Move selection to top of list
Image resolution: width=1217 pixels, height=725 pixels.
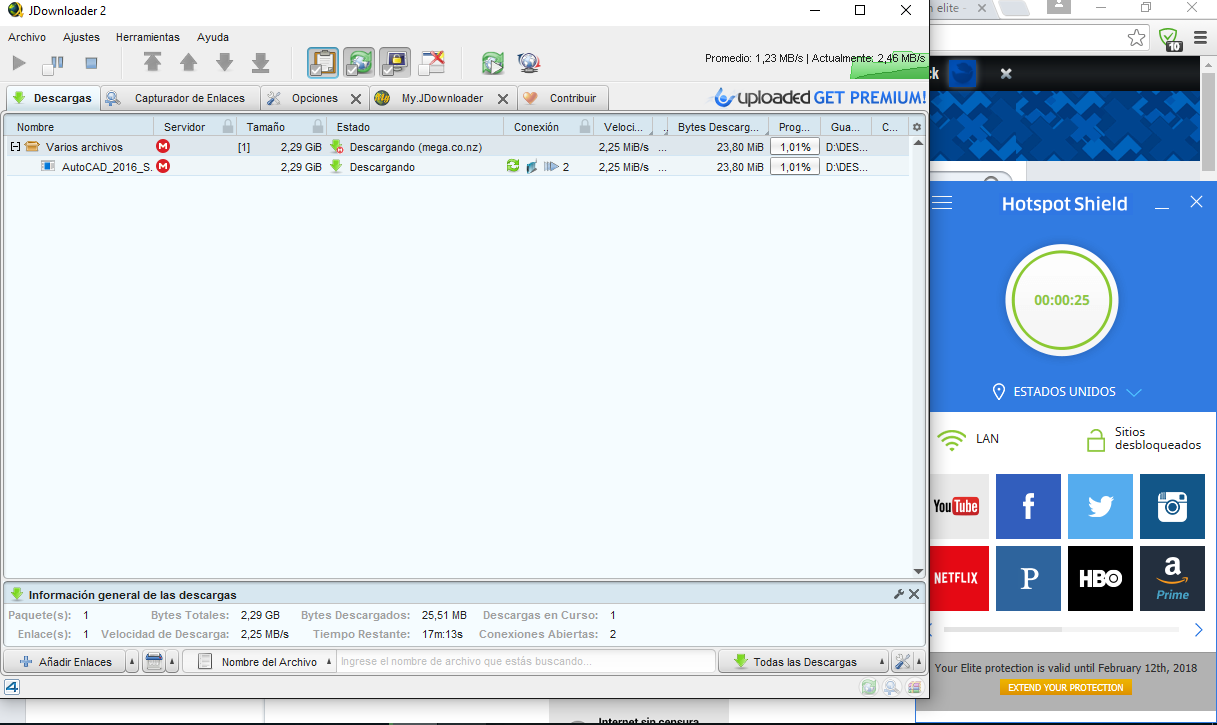tap(152, 63)
